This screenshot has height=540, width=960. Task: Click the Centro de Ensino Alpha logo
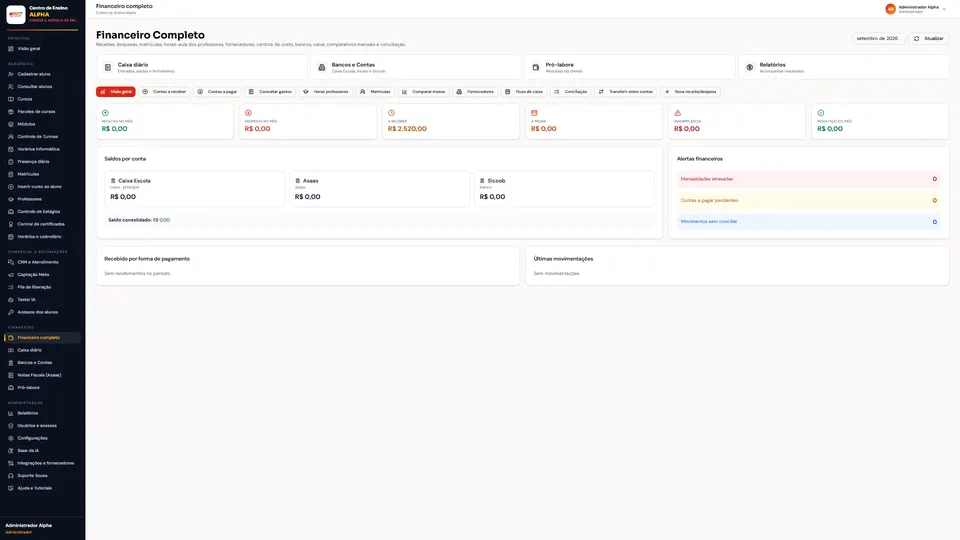[16, 14]
